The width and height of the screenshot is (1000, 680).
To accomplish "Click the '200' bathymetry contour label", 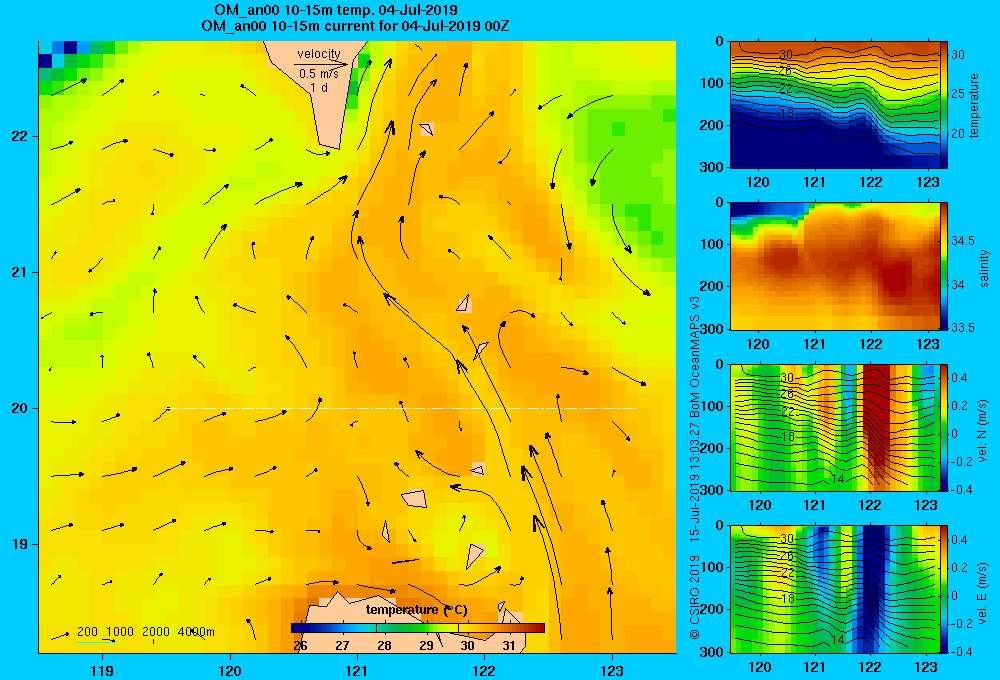I will [87, 632].
